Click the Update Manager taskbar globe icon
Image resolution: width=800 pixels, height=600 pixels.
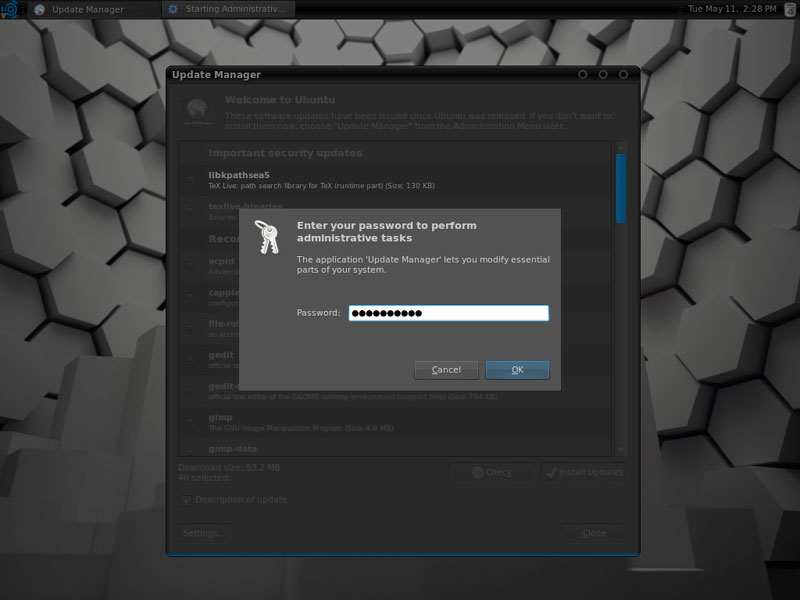click(x=40, y=9)
